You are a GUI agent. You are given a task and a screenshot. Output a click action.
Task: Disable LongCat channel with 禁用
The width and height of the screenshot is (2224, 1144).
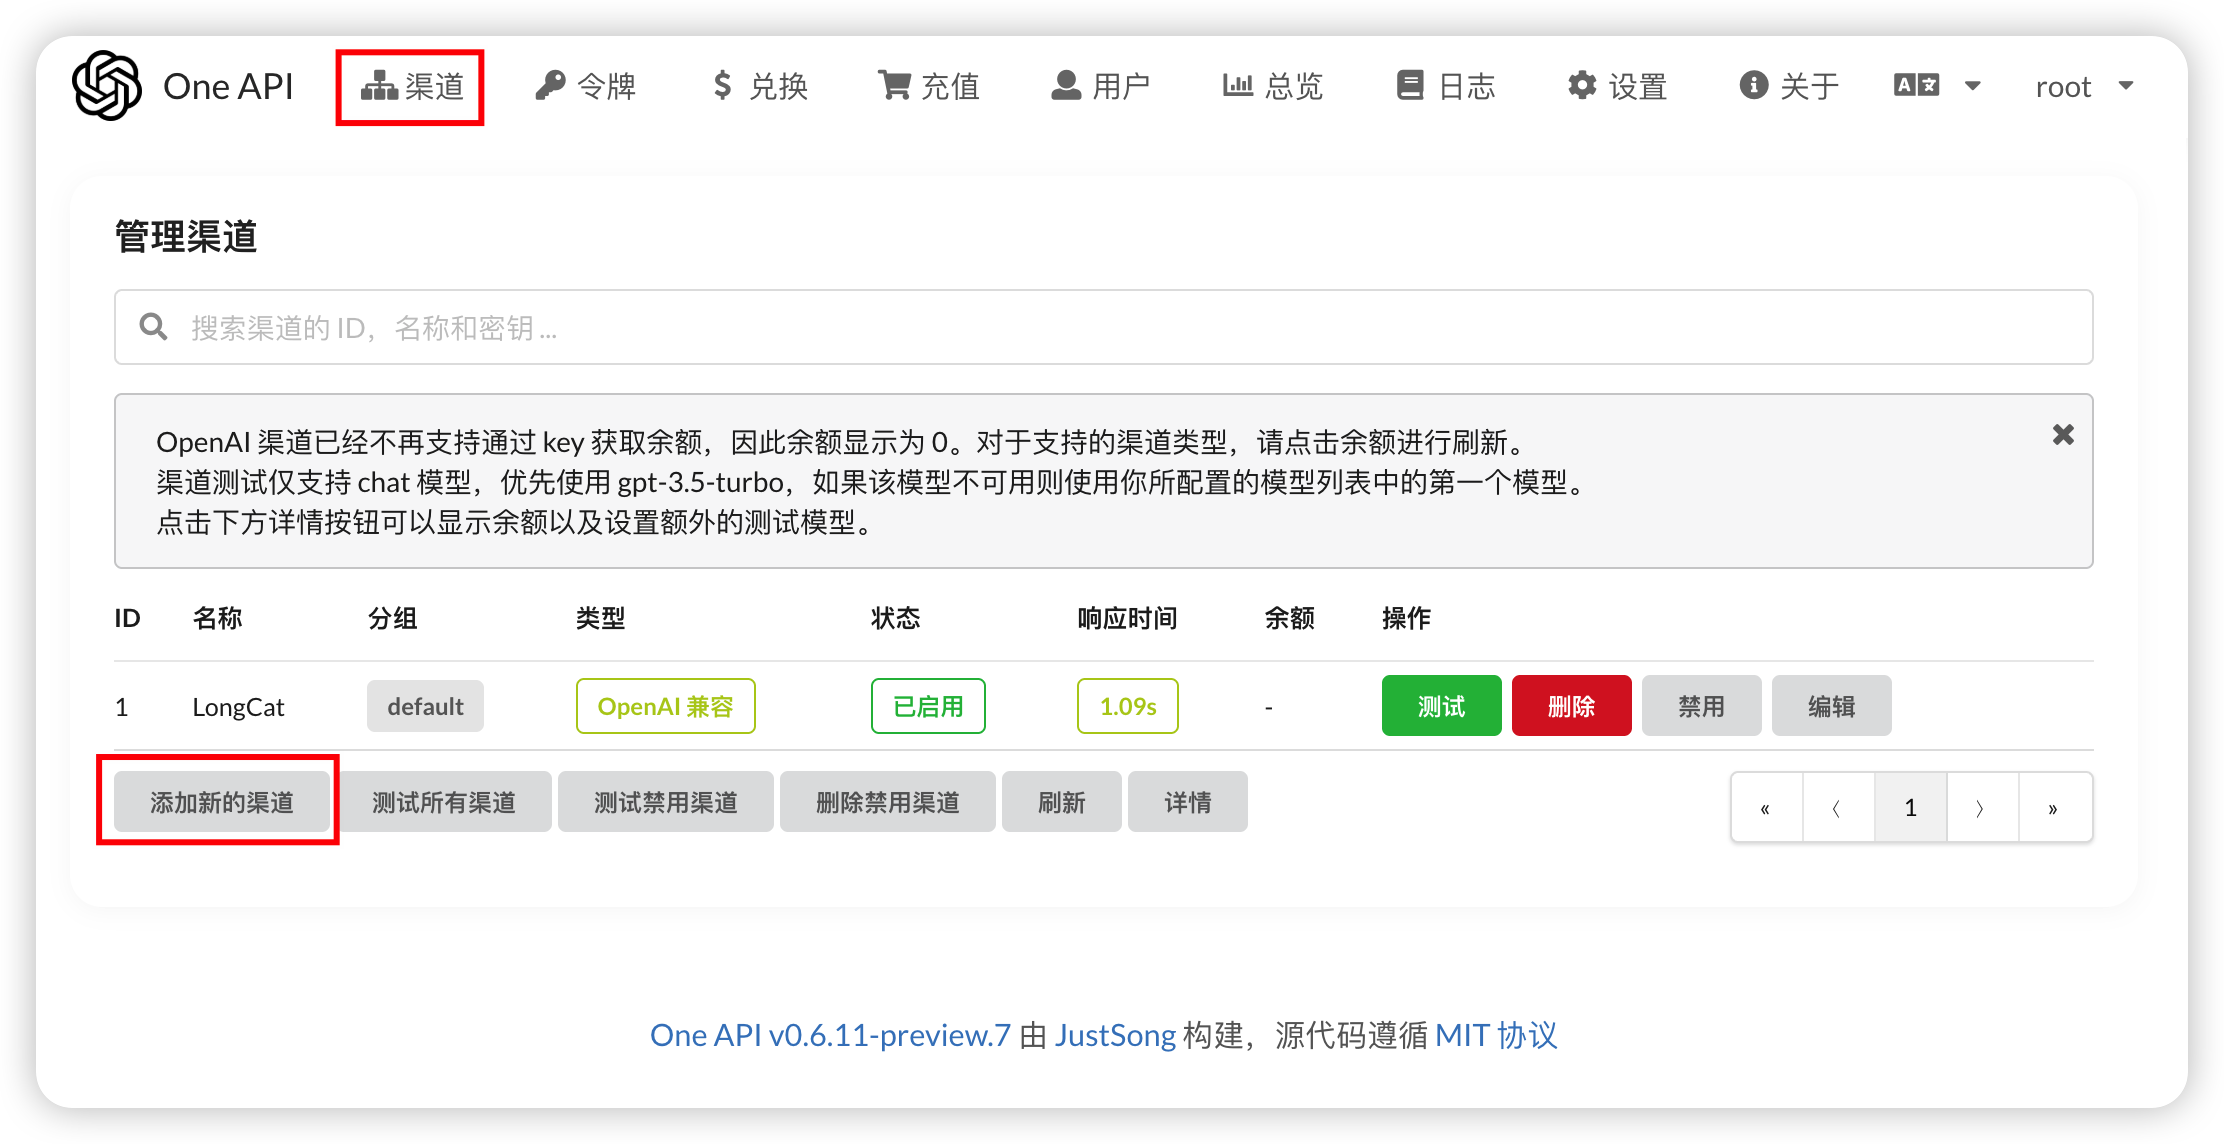1701,706
